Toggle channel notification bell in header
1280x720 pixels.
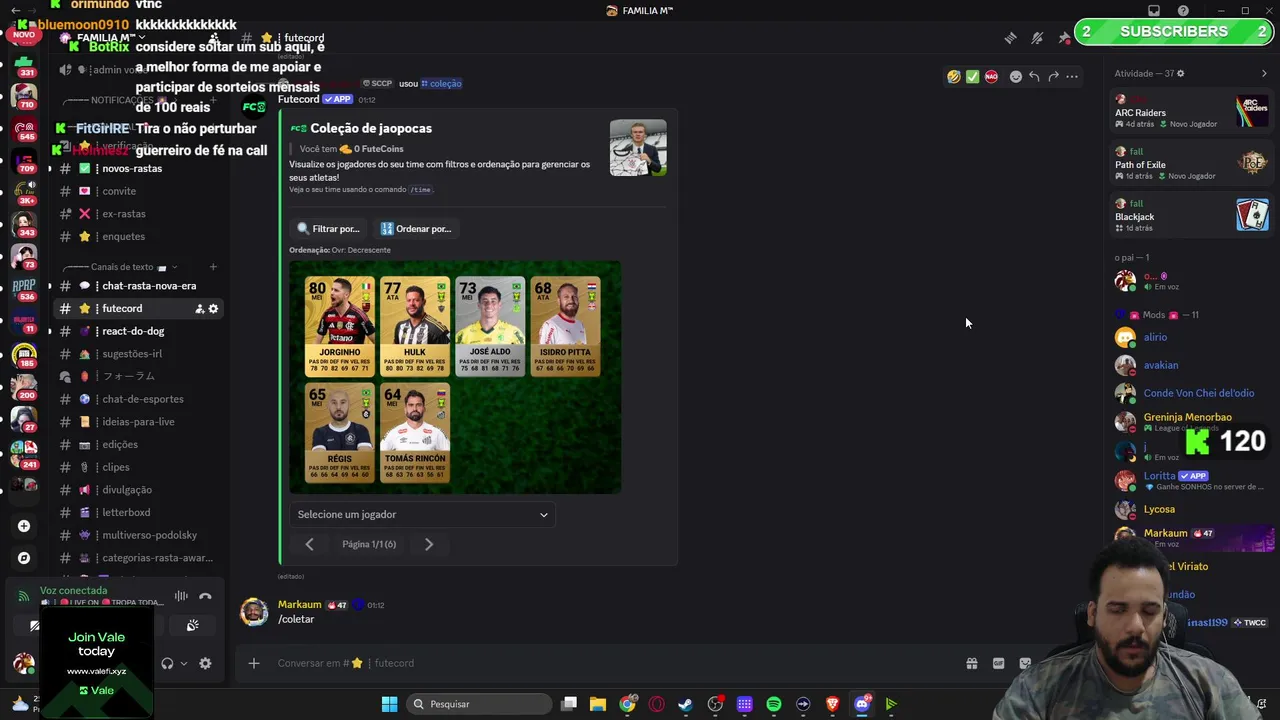[x=1037, y=38]
